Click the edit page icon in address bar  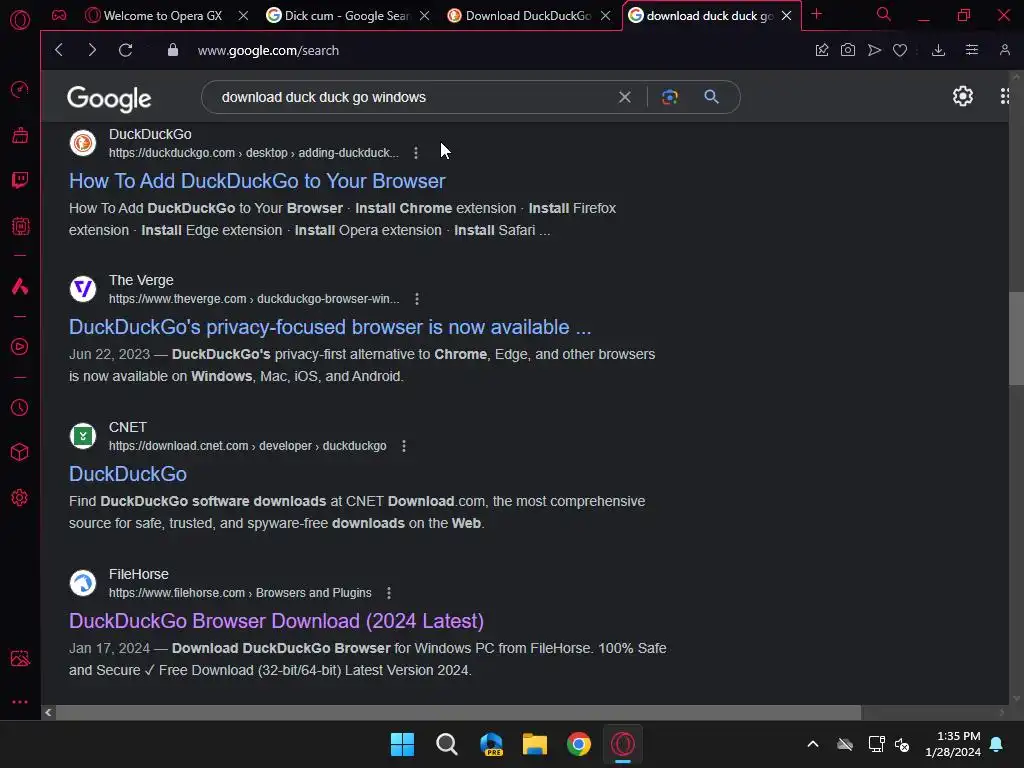pos(822,50)
